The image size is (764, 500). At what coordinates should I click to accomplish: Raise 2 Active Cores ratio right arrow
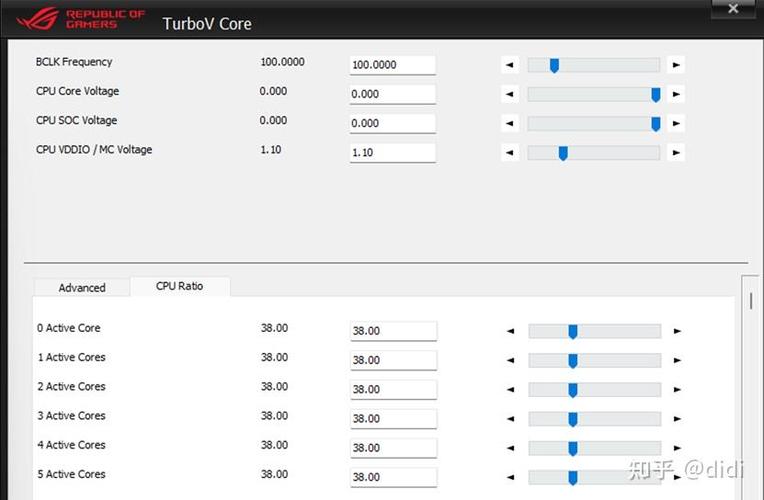(677, 389)
